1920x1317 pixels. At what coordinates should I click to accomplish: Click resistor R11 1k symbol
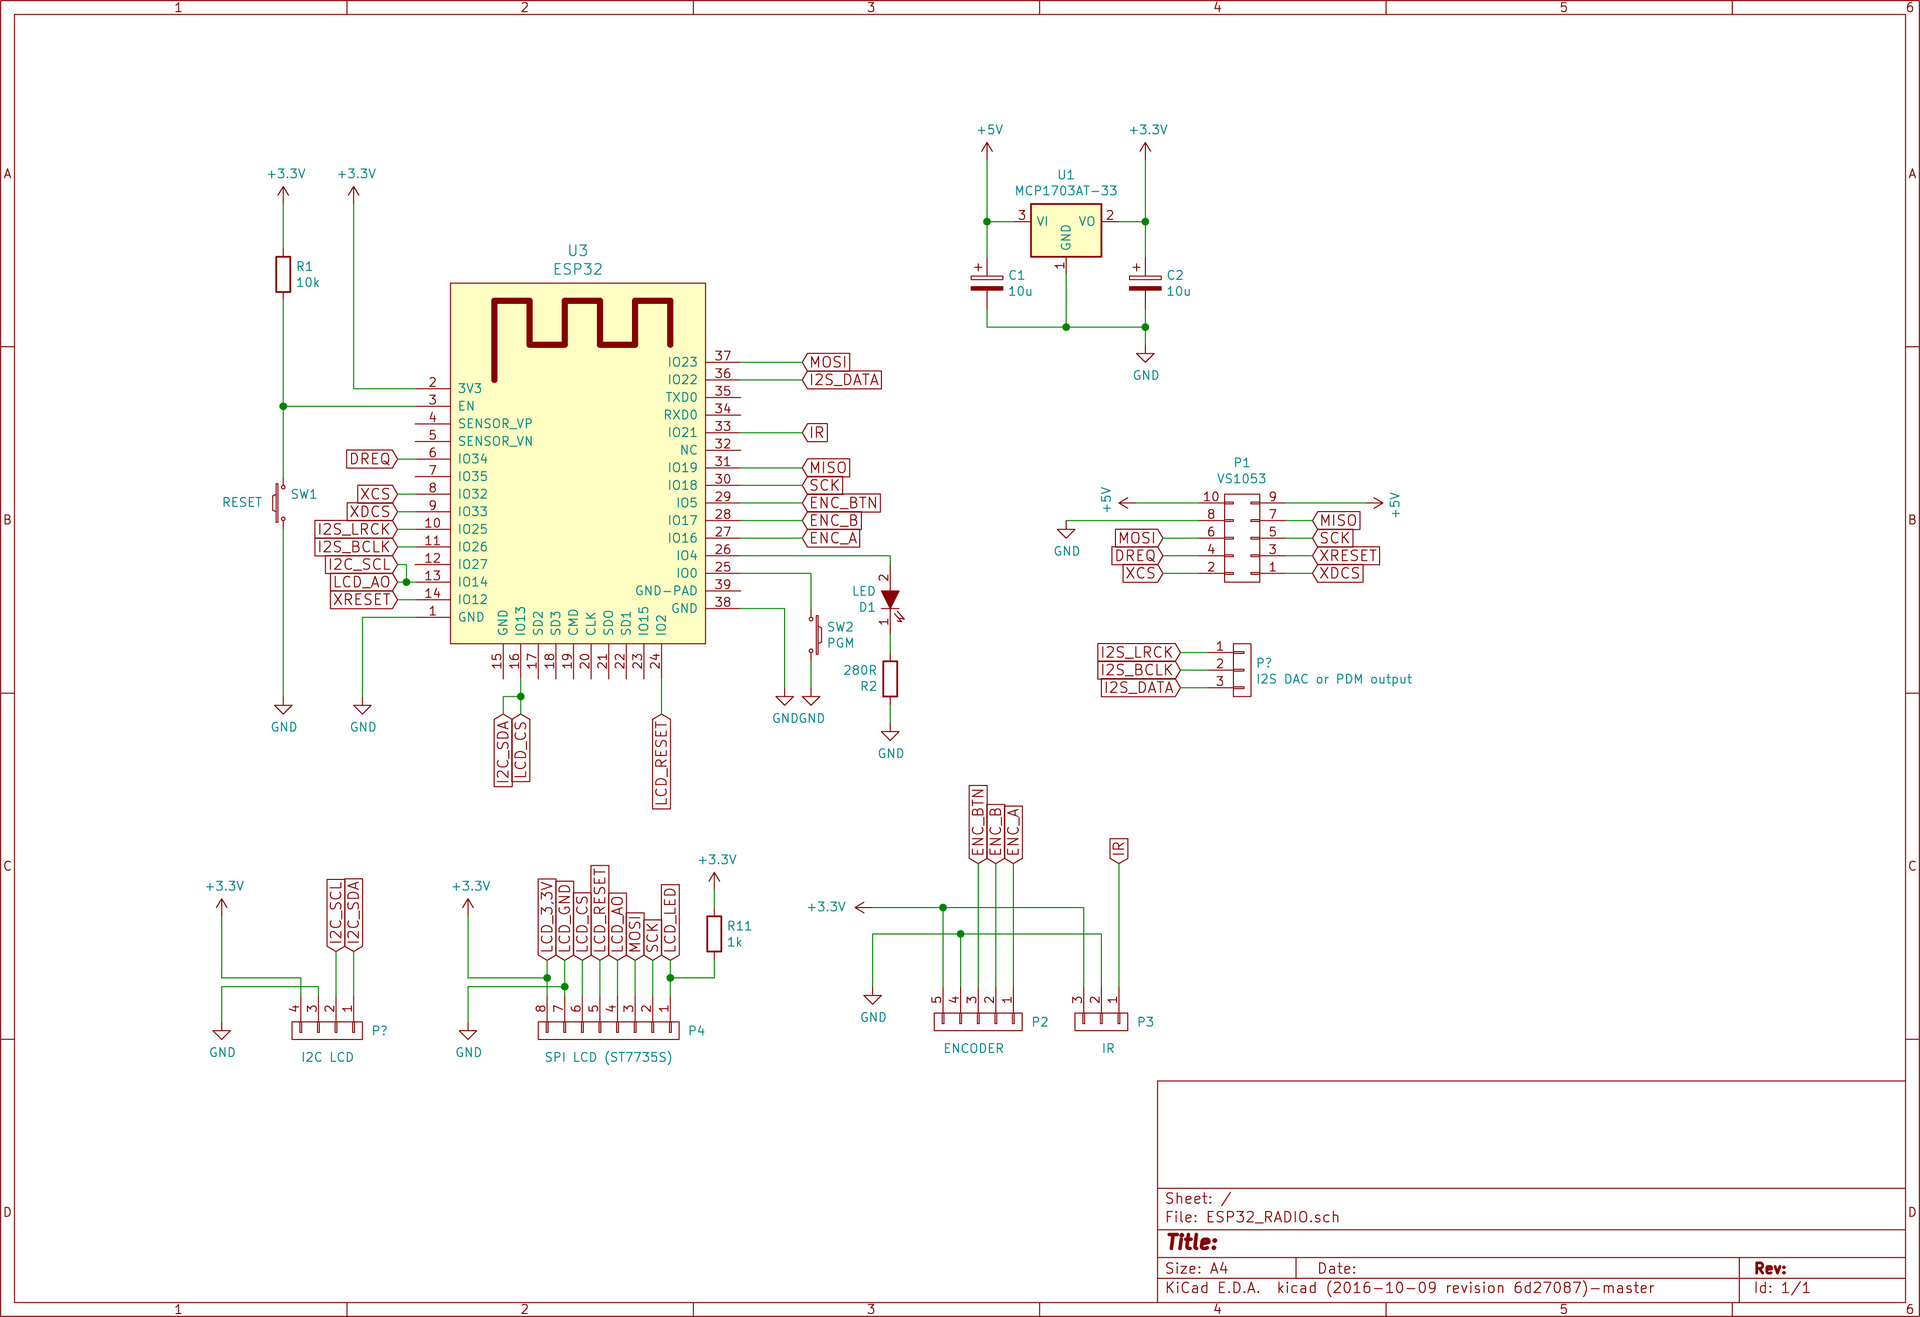714,933
